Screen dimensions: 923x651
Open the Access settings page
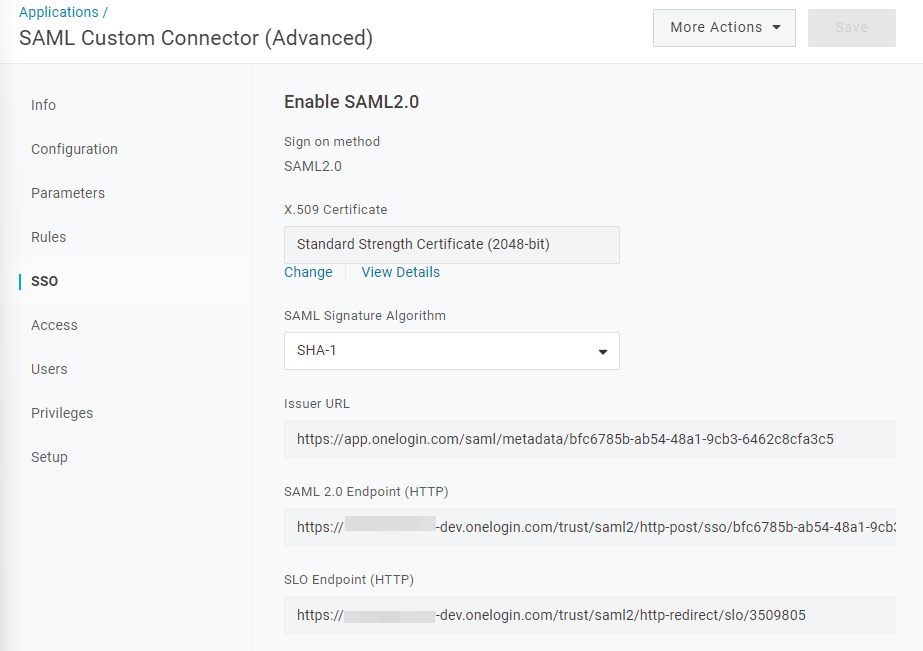coord(54,325)
